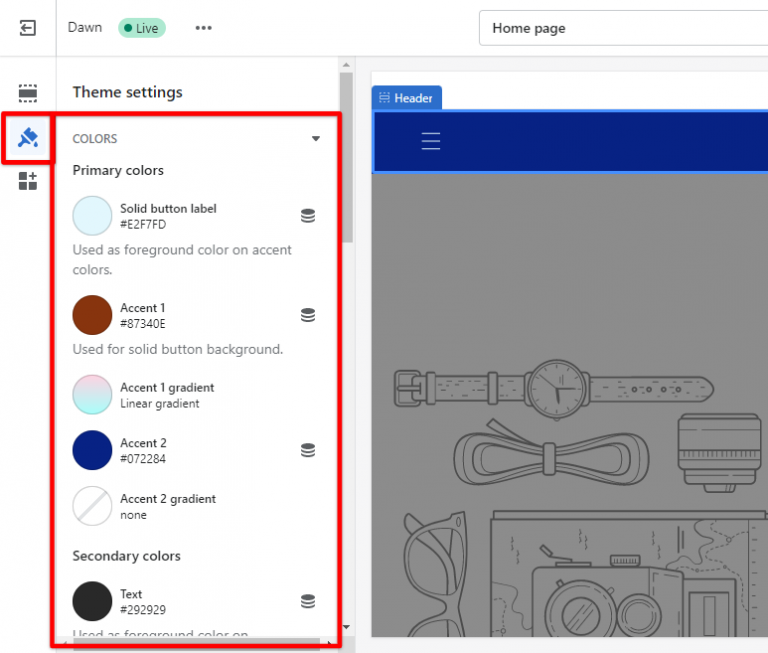Open Theme settings paintbrush icon
The image size is (768, 653).
coord(27,138)
